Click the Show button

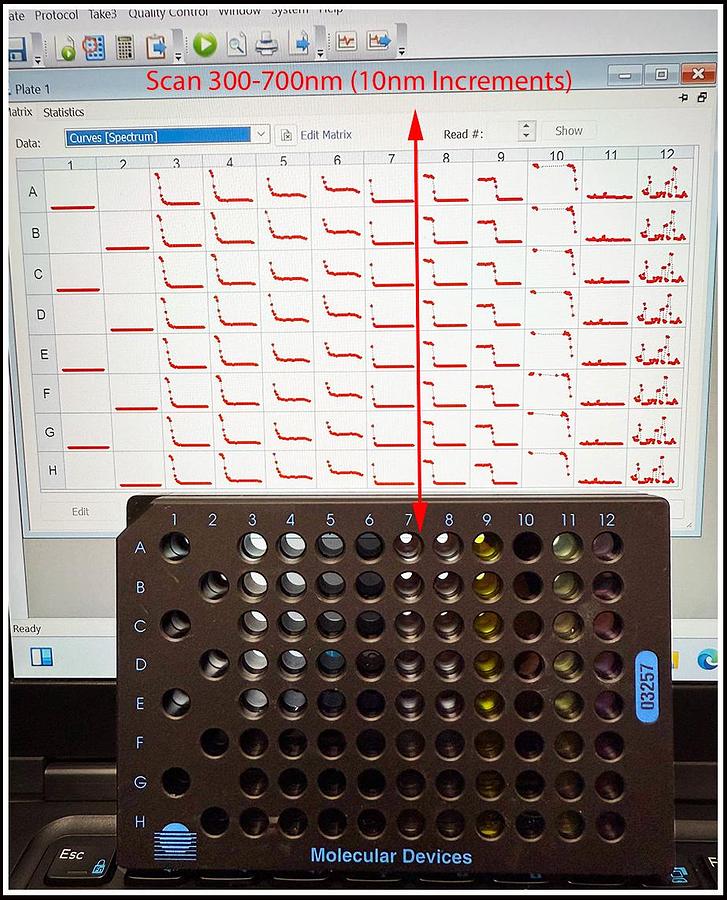pos(568,131)
